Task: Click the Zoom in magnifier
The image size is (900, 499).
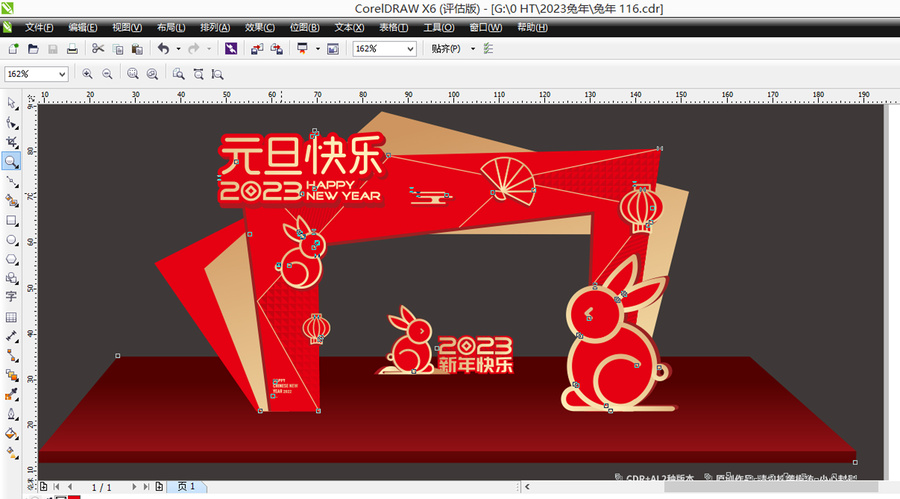Action: pyautogui.click(x=87, y=74)
